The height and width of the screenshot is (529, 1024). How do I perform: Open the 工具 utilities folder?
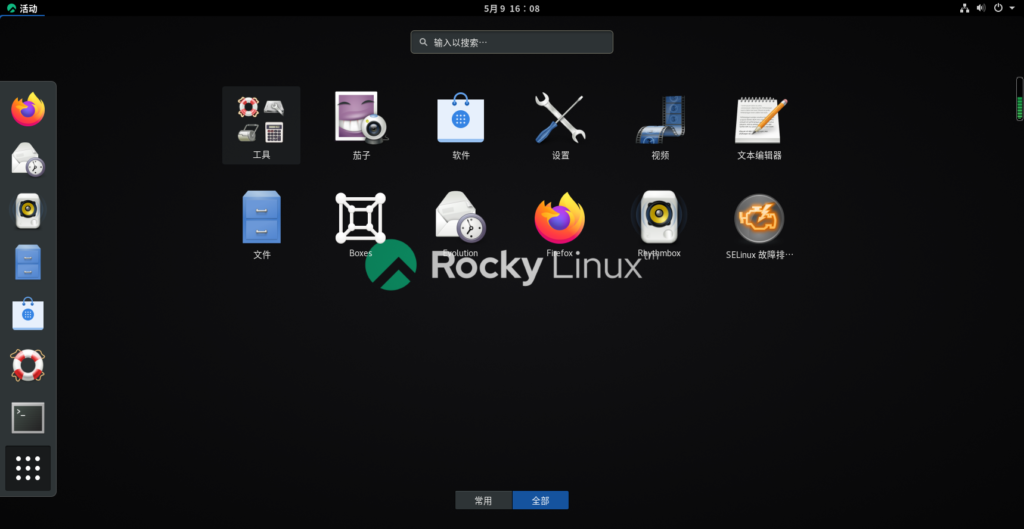[x=261, y=125]
